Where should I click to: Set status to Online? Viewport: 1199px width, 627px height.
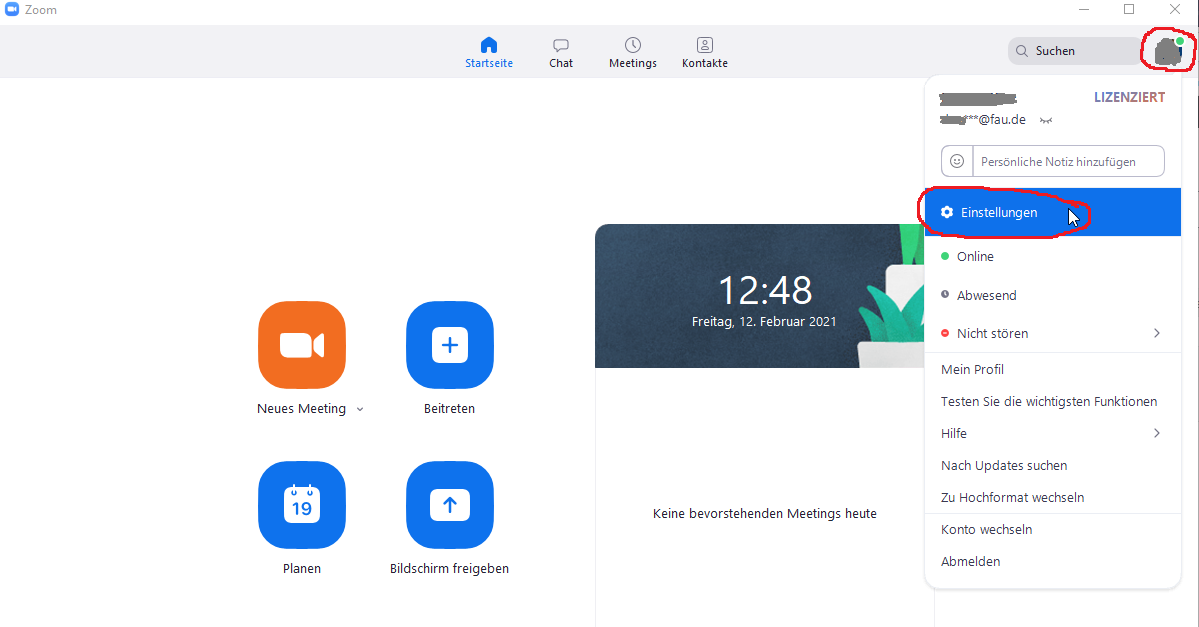click(x=974, y=257)
